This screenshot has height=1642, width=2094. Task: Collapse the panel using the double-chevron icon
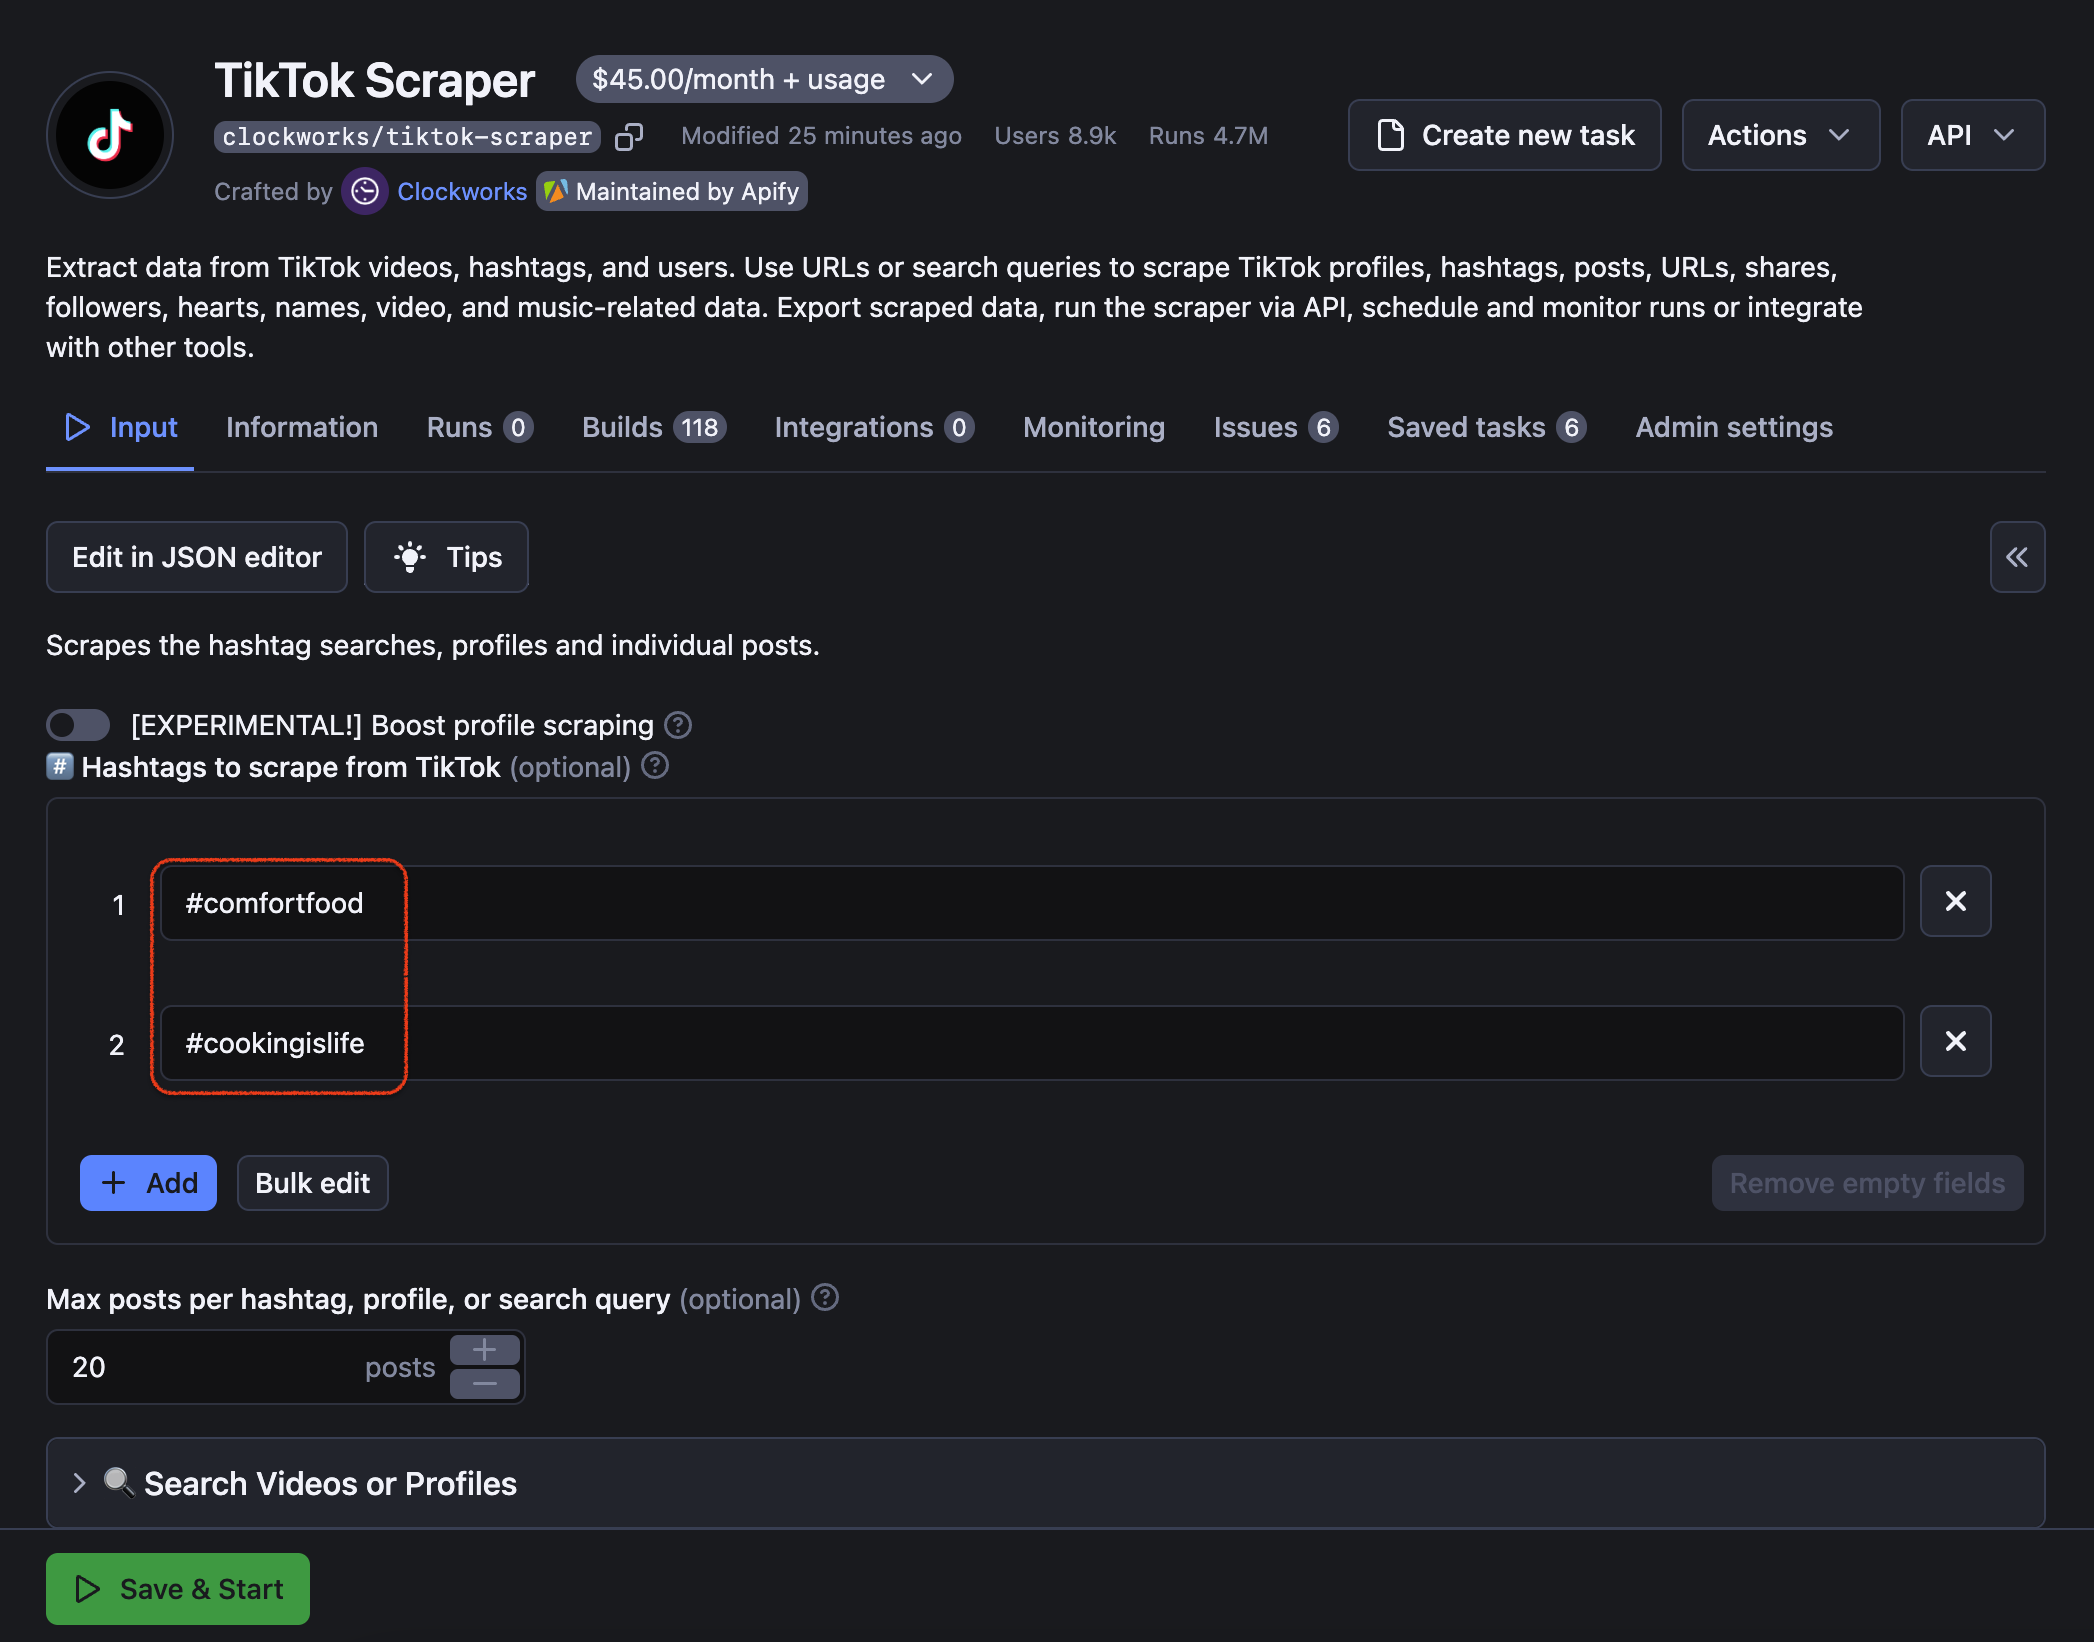(2017, 557)
